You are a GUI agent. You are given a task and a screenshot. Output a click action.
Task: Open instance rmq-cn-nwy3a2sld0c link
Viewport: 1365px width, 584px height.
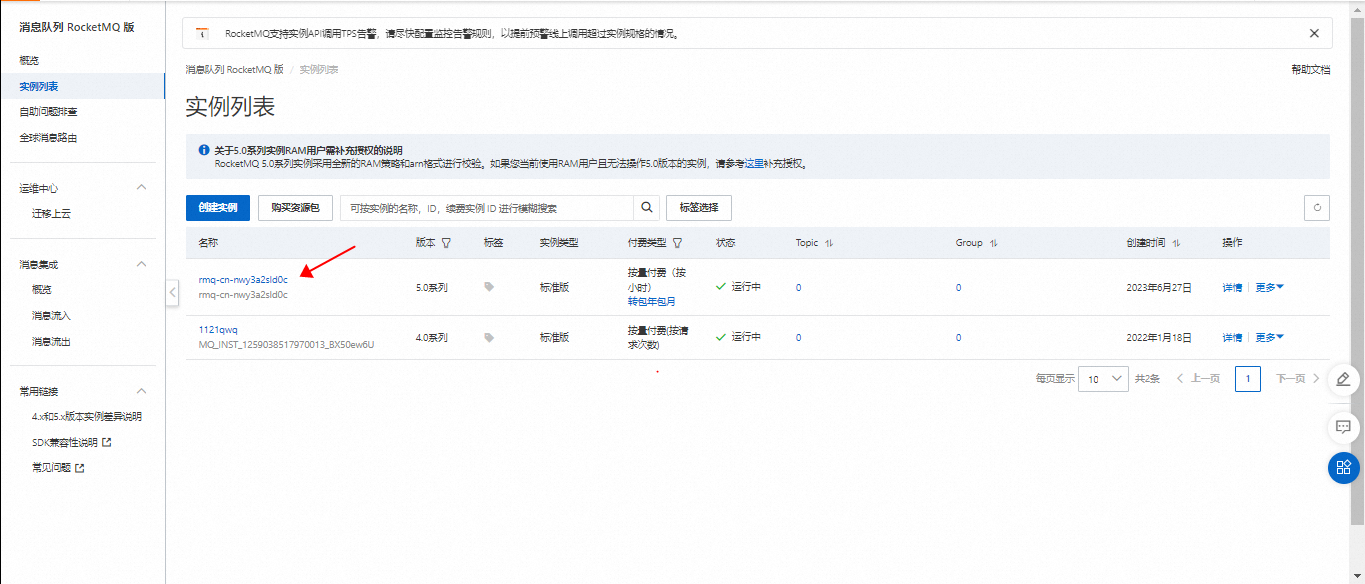coord(243,280)
